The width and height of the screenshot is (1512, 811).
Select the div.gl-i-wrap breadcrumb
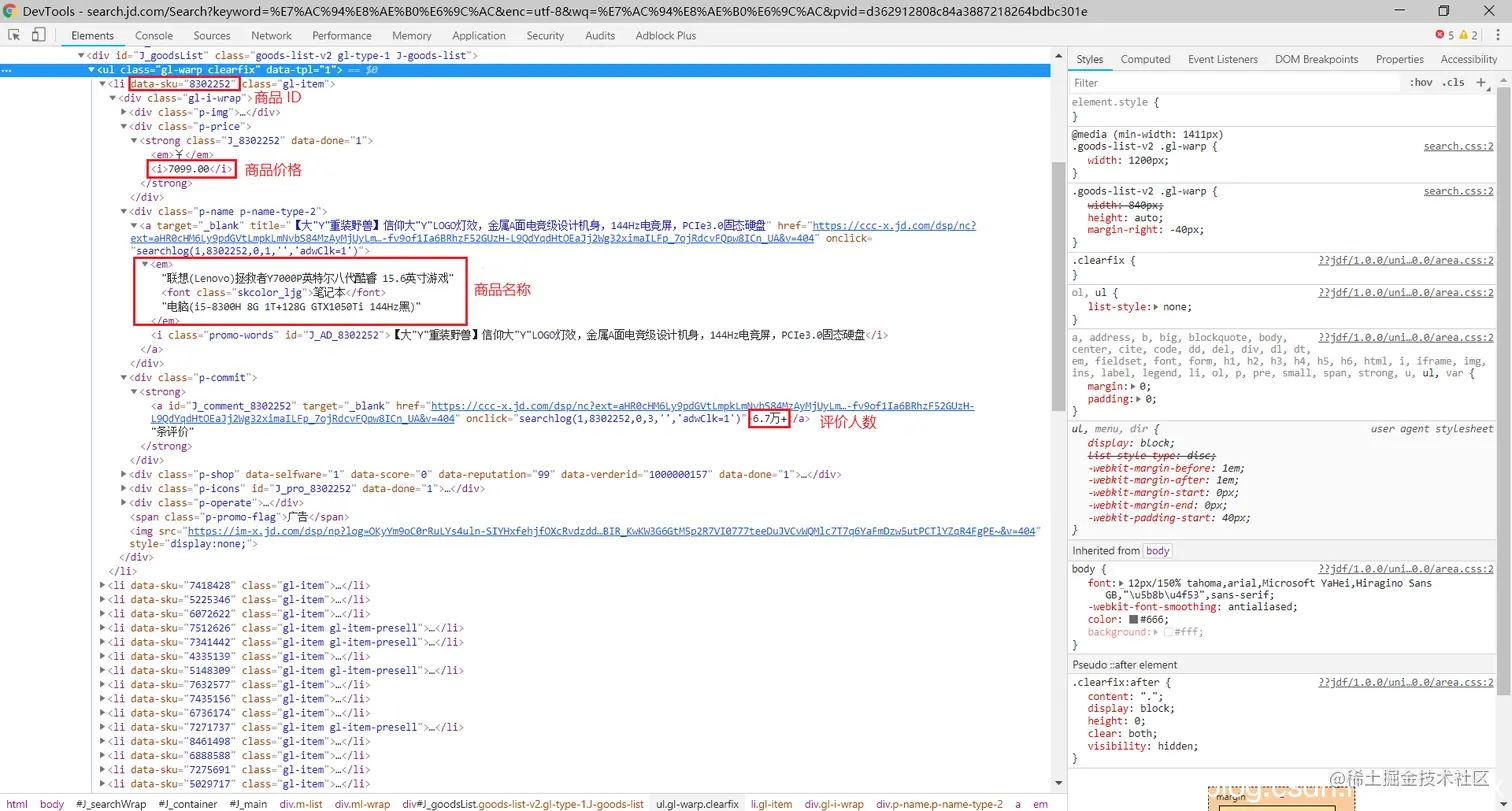pyautogui.click(x=834, y=804)
